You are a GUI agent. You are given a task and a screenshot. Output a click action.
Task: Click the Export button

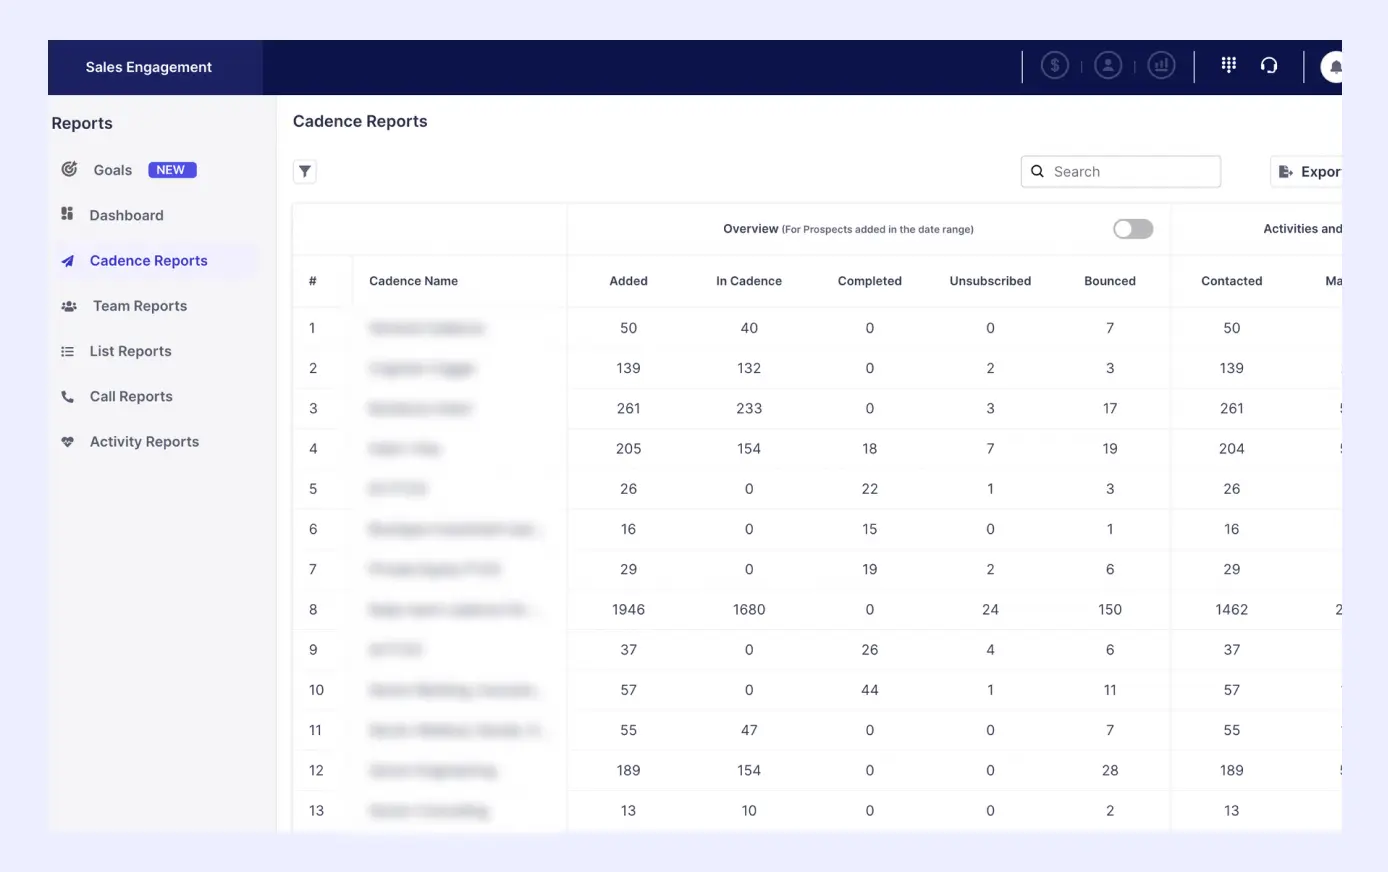coord(1309,172)
